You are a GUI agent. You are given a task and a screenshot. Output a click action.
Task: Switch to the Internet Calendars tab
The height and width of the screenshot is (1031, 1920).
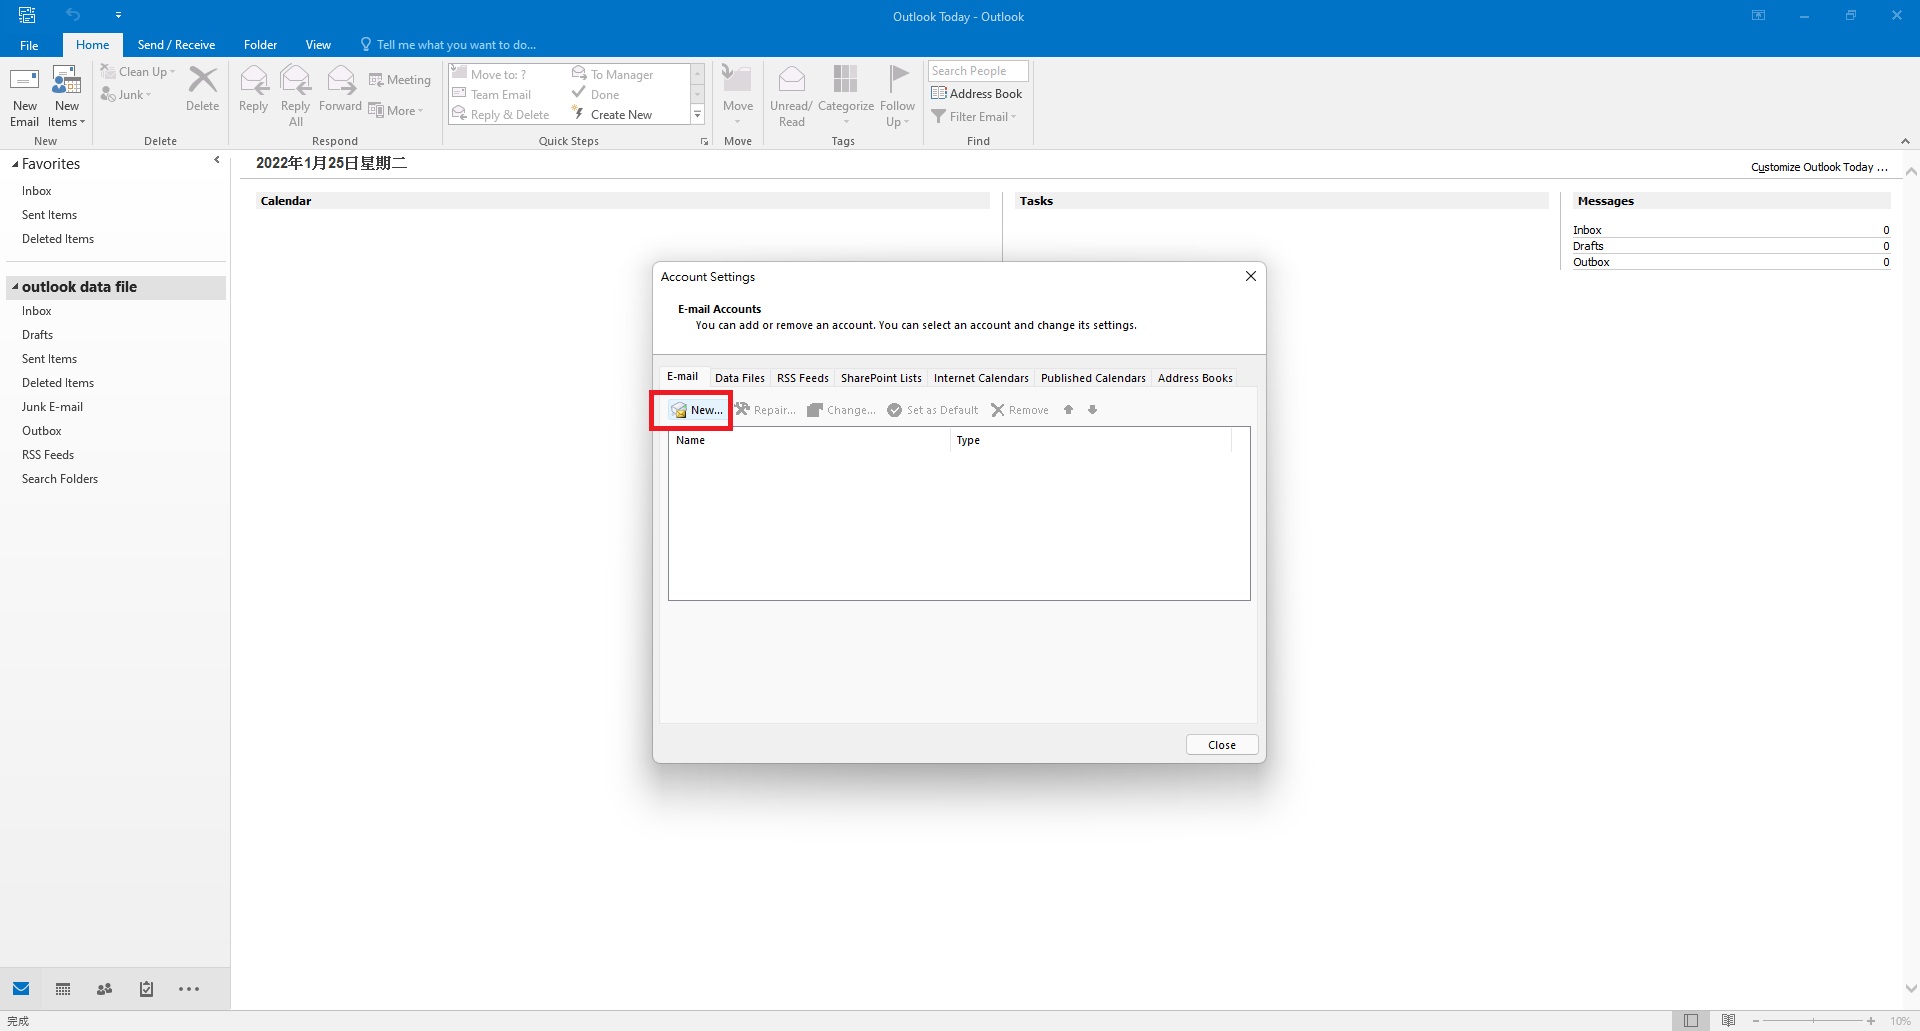pos(981,378)
